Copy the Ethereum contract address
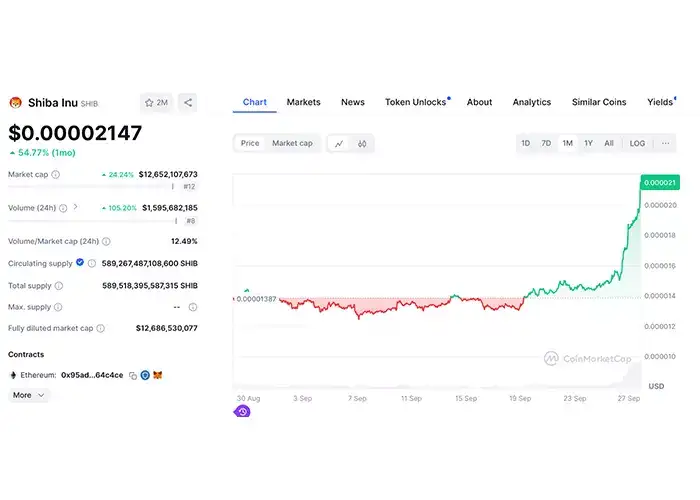This screenshot has width=700, height=500. pos(132,375)
